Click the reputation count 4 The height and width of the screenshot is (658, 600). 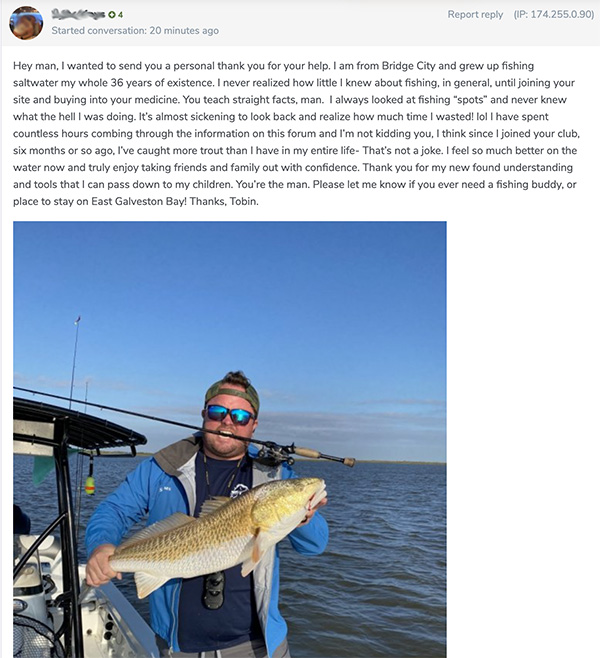(120, 15)
